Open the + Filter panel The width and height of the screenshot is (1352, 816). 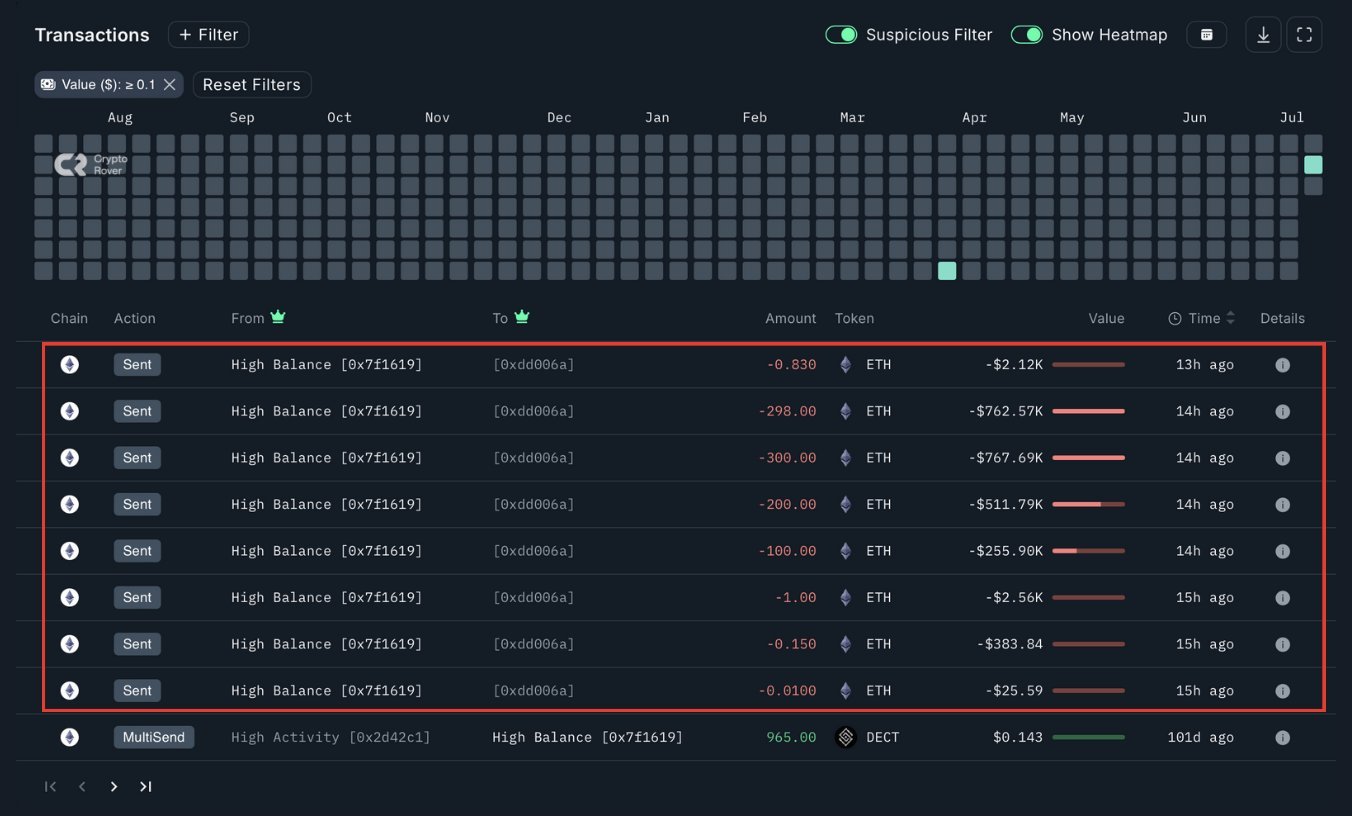pyautogui.click(x=208, y=34)
